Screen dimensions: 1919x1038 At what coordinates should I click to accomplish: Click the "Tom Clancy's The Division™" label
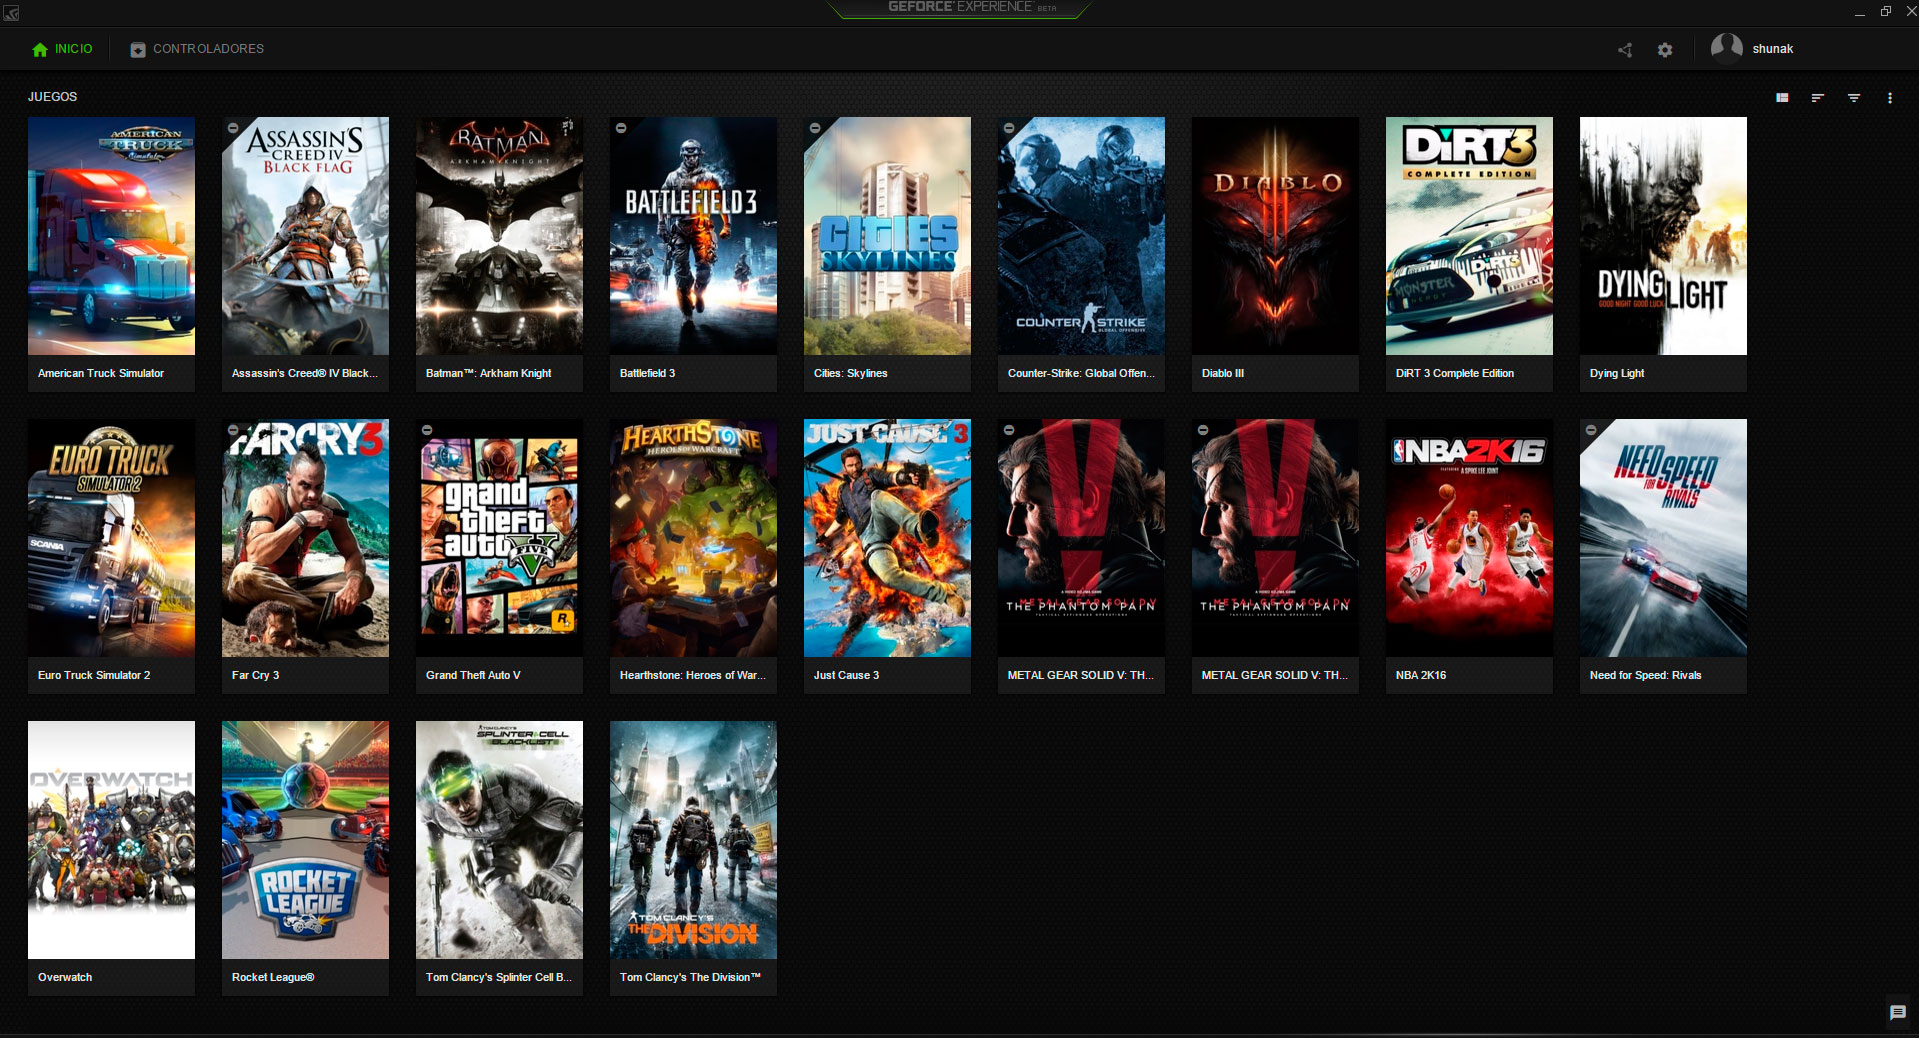pyautogui.click(x=690, y=977)
